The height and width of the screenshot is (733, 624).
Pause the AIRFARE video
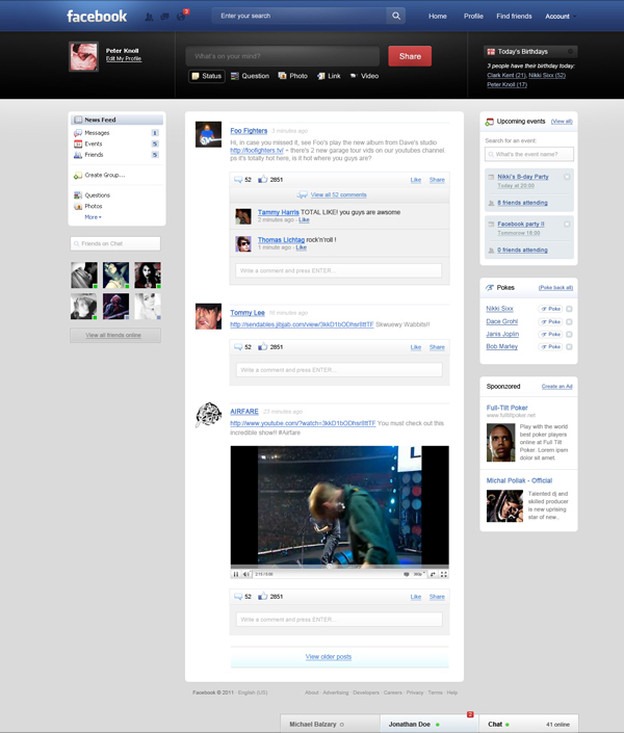[236, 574]
